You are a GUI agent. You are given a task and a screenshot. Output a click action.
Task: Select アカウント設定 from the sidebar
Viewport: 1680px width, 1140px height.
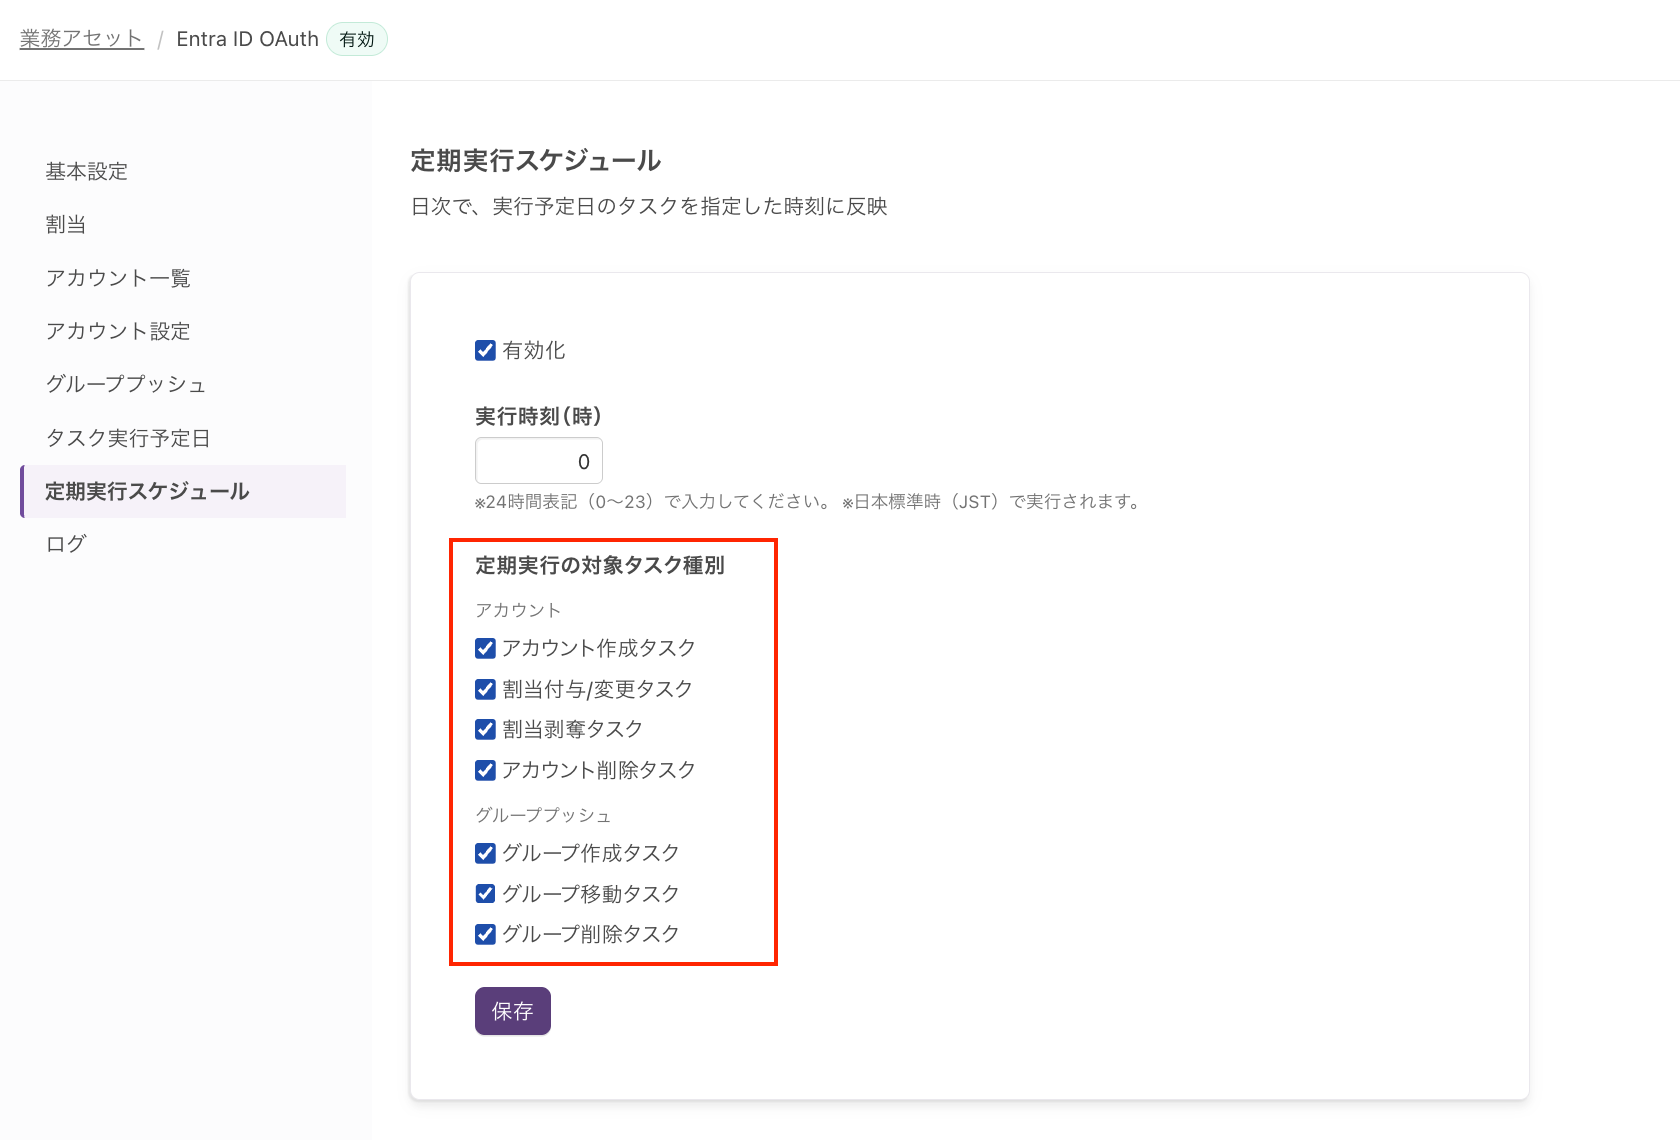[118, 331]
